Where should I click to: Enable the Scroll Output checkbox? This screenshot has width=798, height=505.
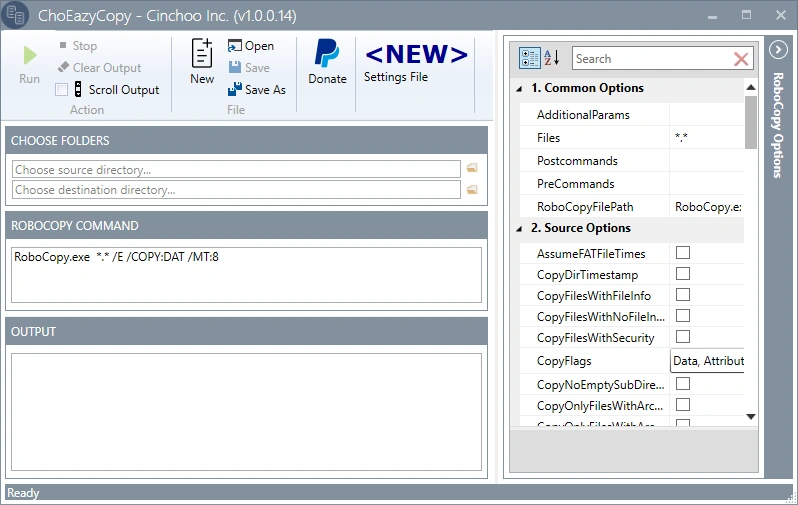tap(62, 90)
